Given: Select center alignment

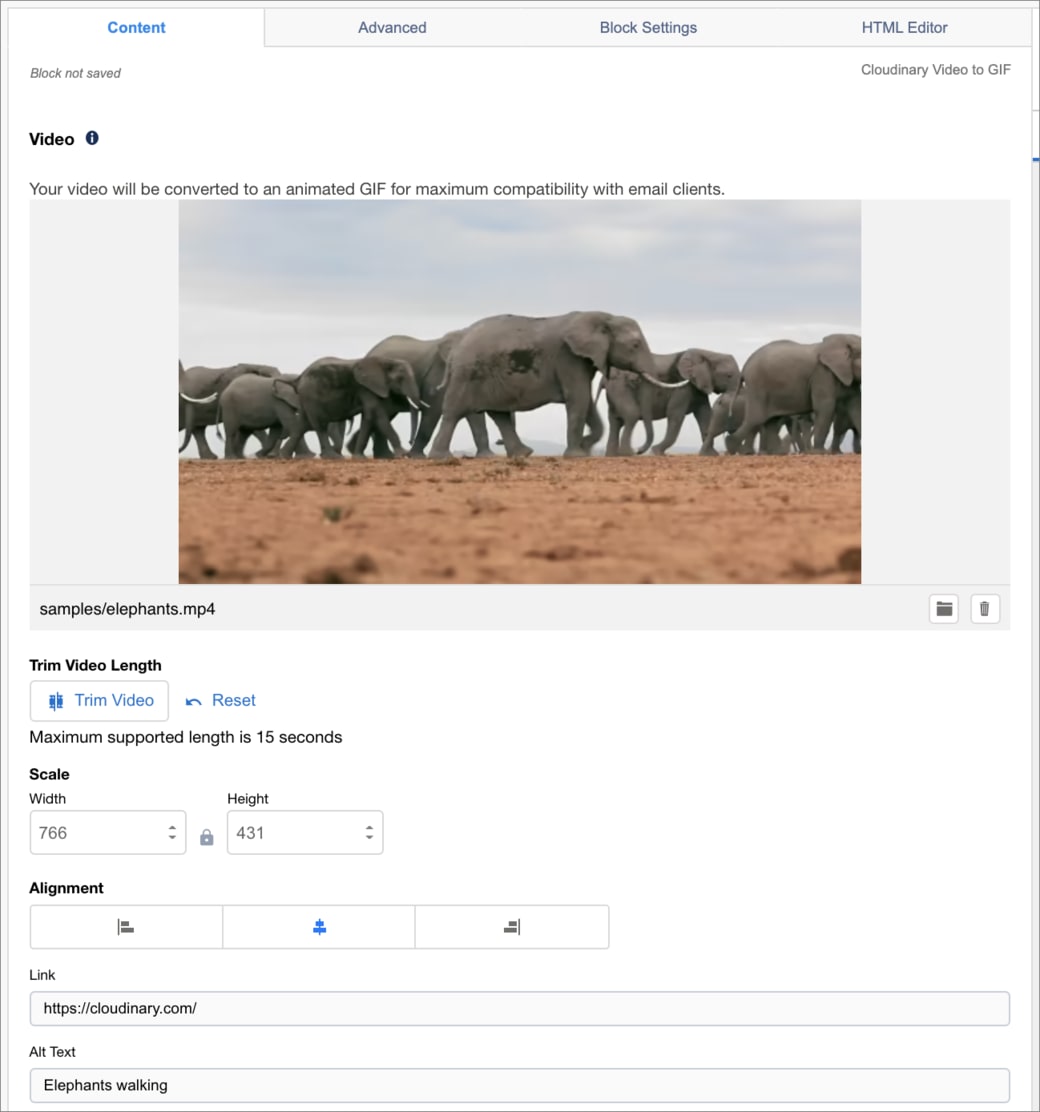Looking at the screenshot, I should point(319,927).
